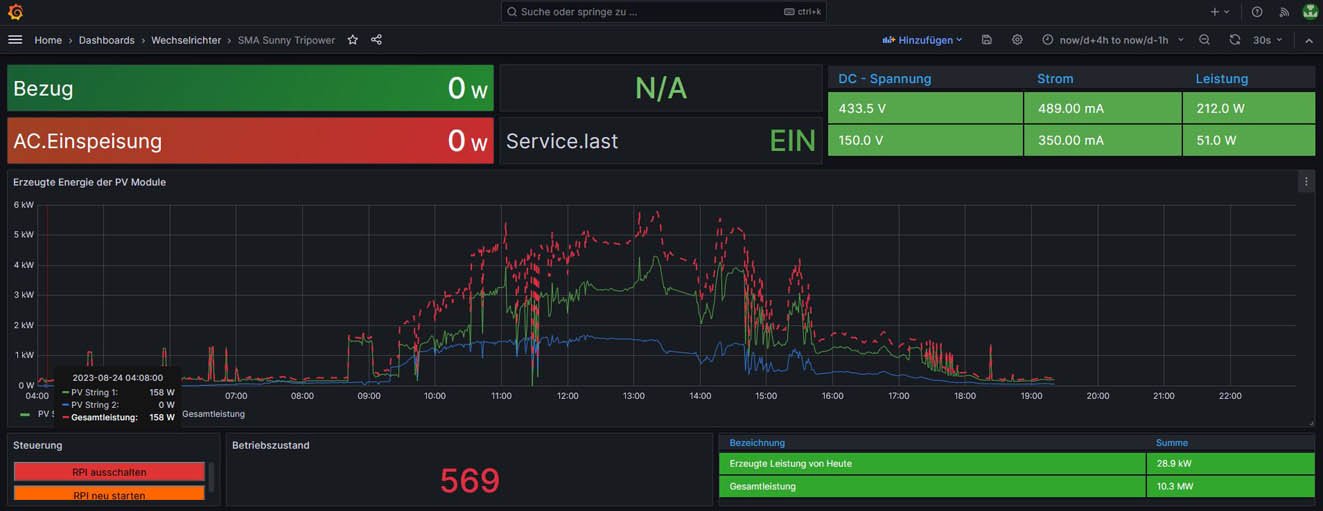Go to Wechselrichter in the breadcrumb
This screenshot has height=511, width=1323.
coord(186,40)
